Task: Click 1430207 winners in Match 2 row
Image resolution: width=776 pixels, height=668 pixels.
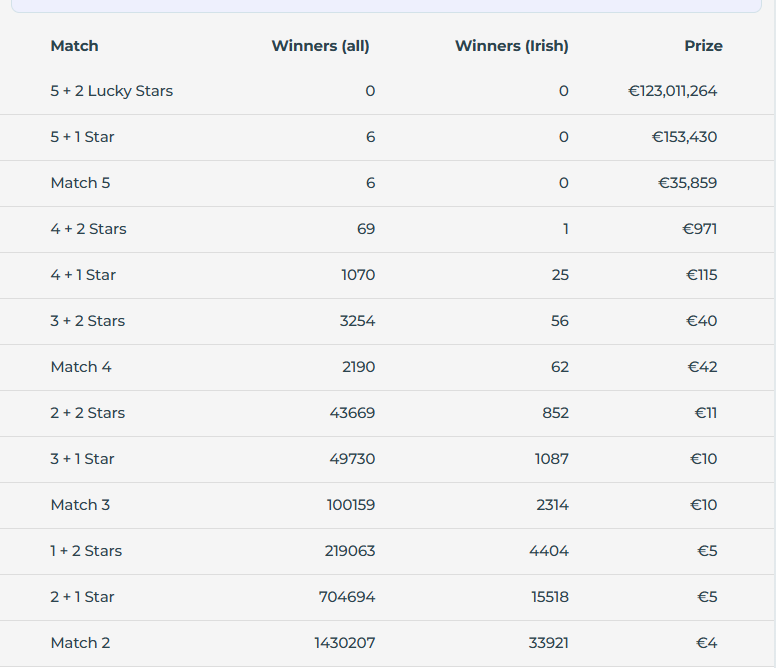Action: click(344, 643)
